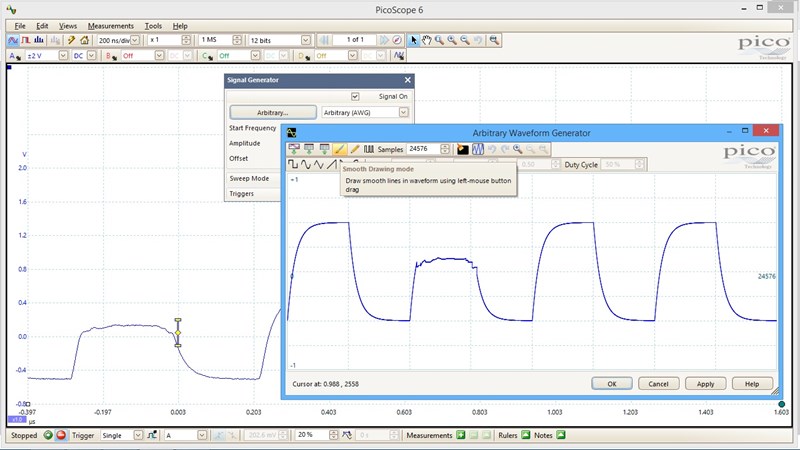Open the Measurements menu
Viewport: 800px width, 450px height.
111,26
